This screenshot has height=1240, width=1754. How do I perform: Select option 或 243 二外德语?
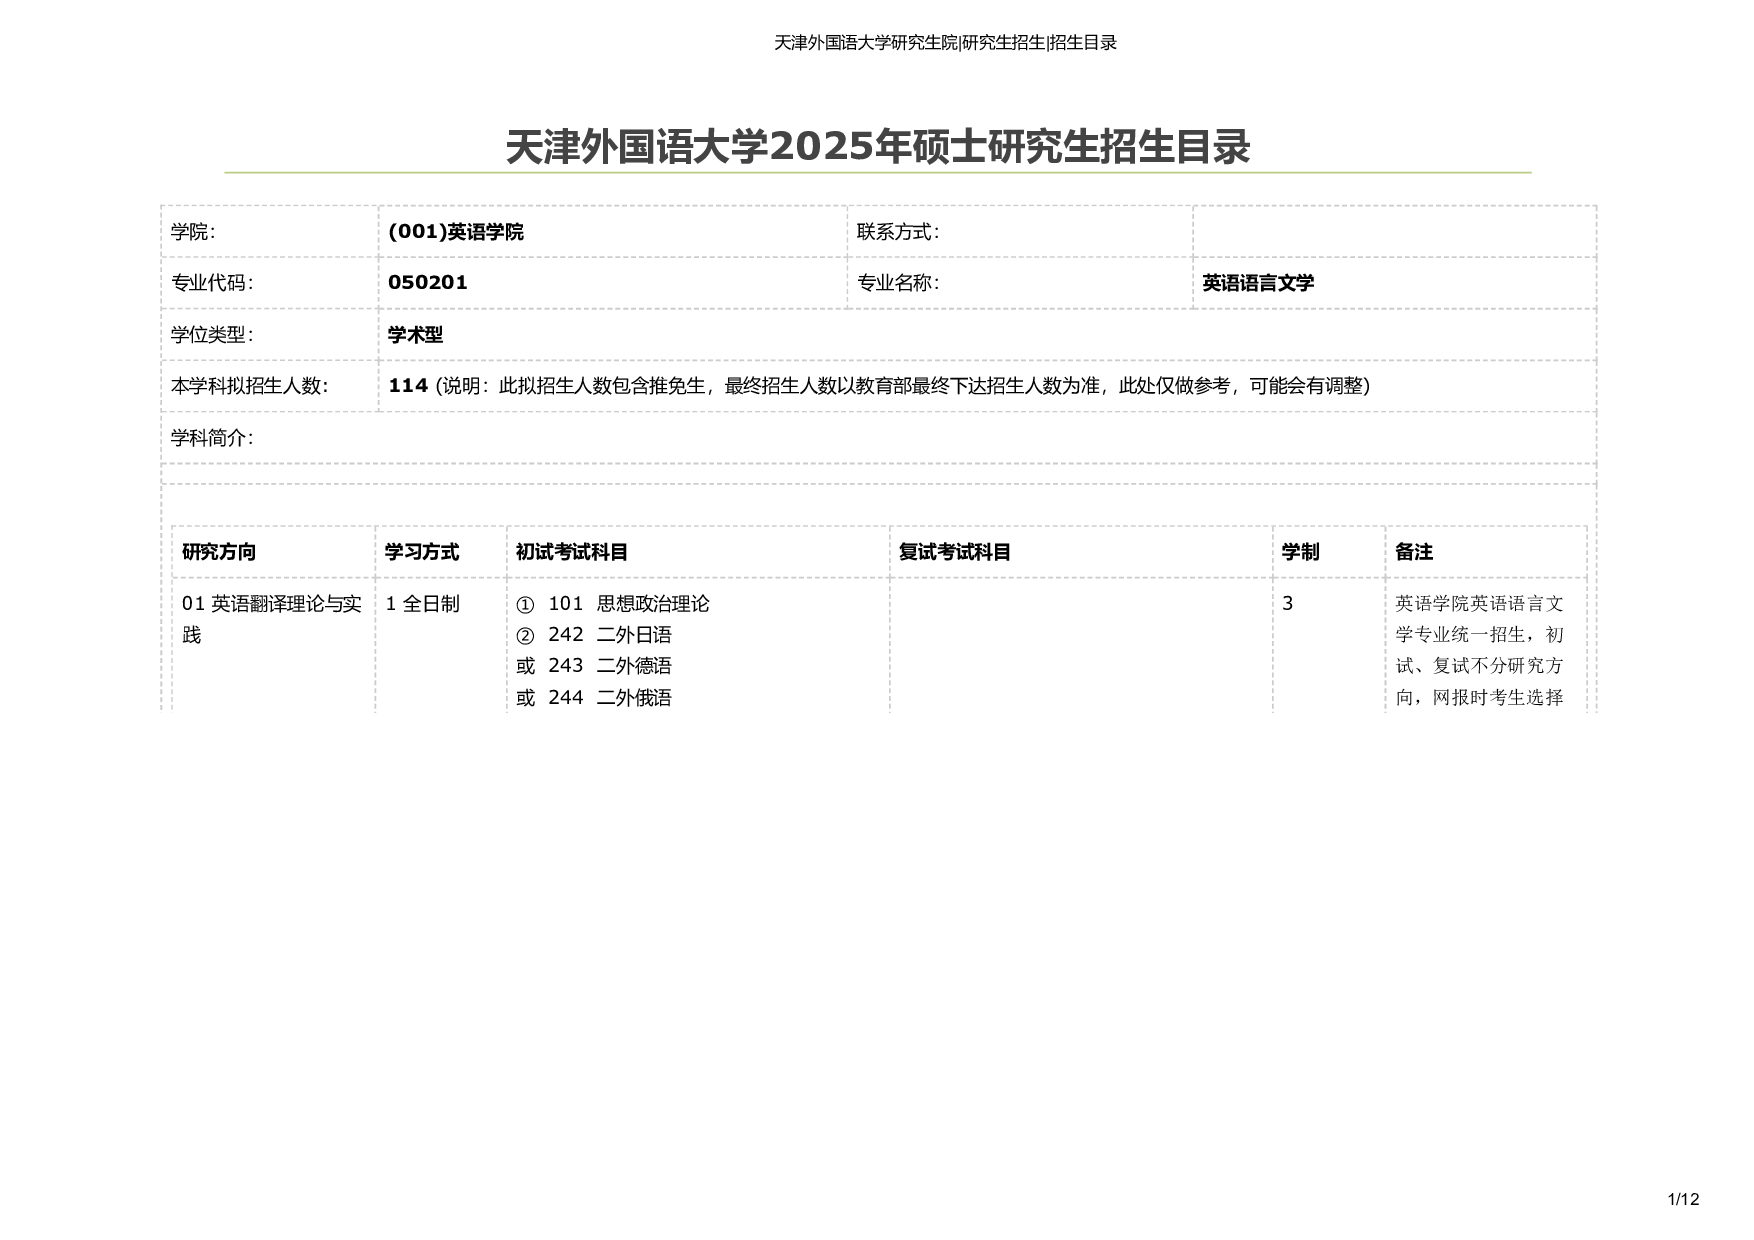click(x=594, y=666)
